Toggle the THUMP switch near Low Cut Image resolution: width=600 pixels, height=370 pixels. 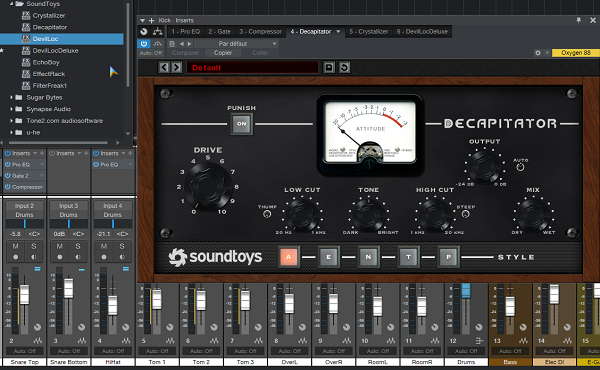(267, 214)
